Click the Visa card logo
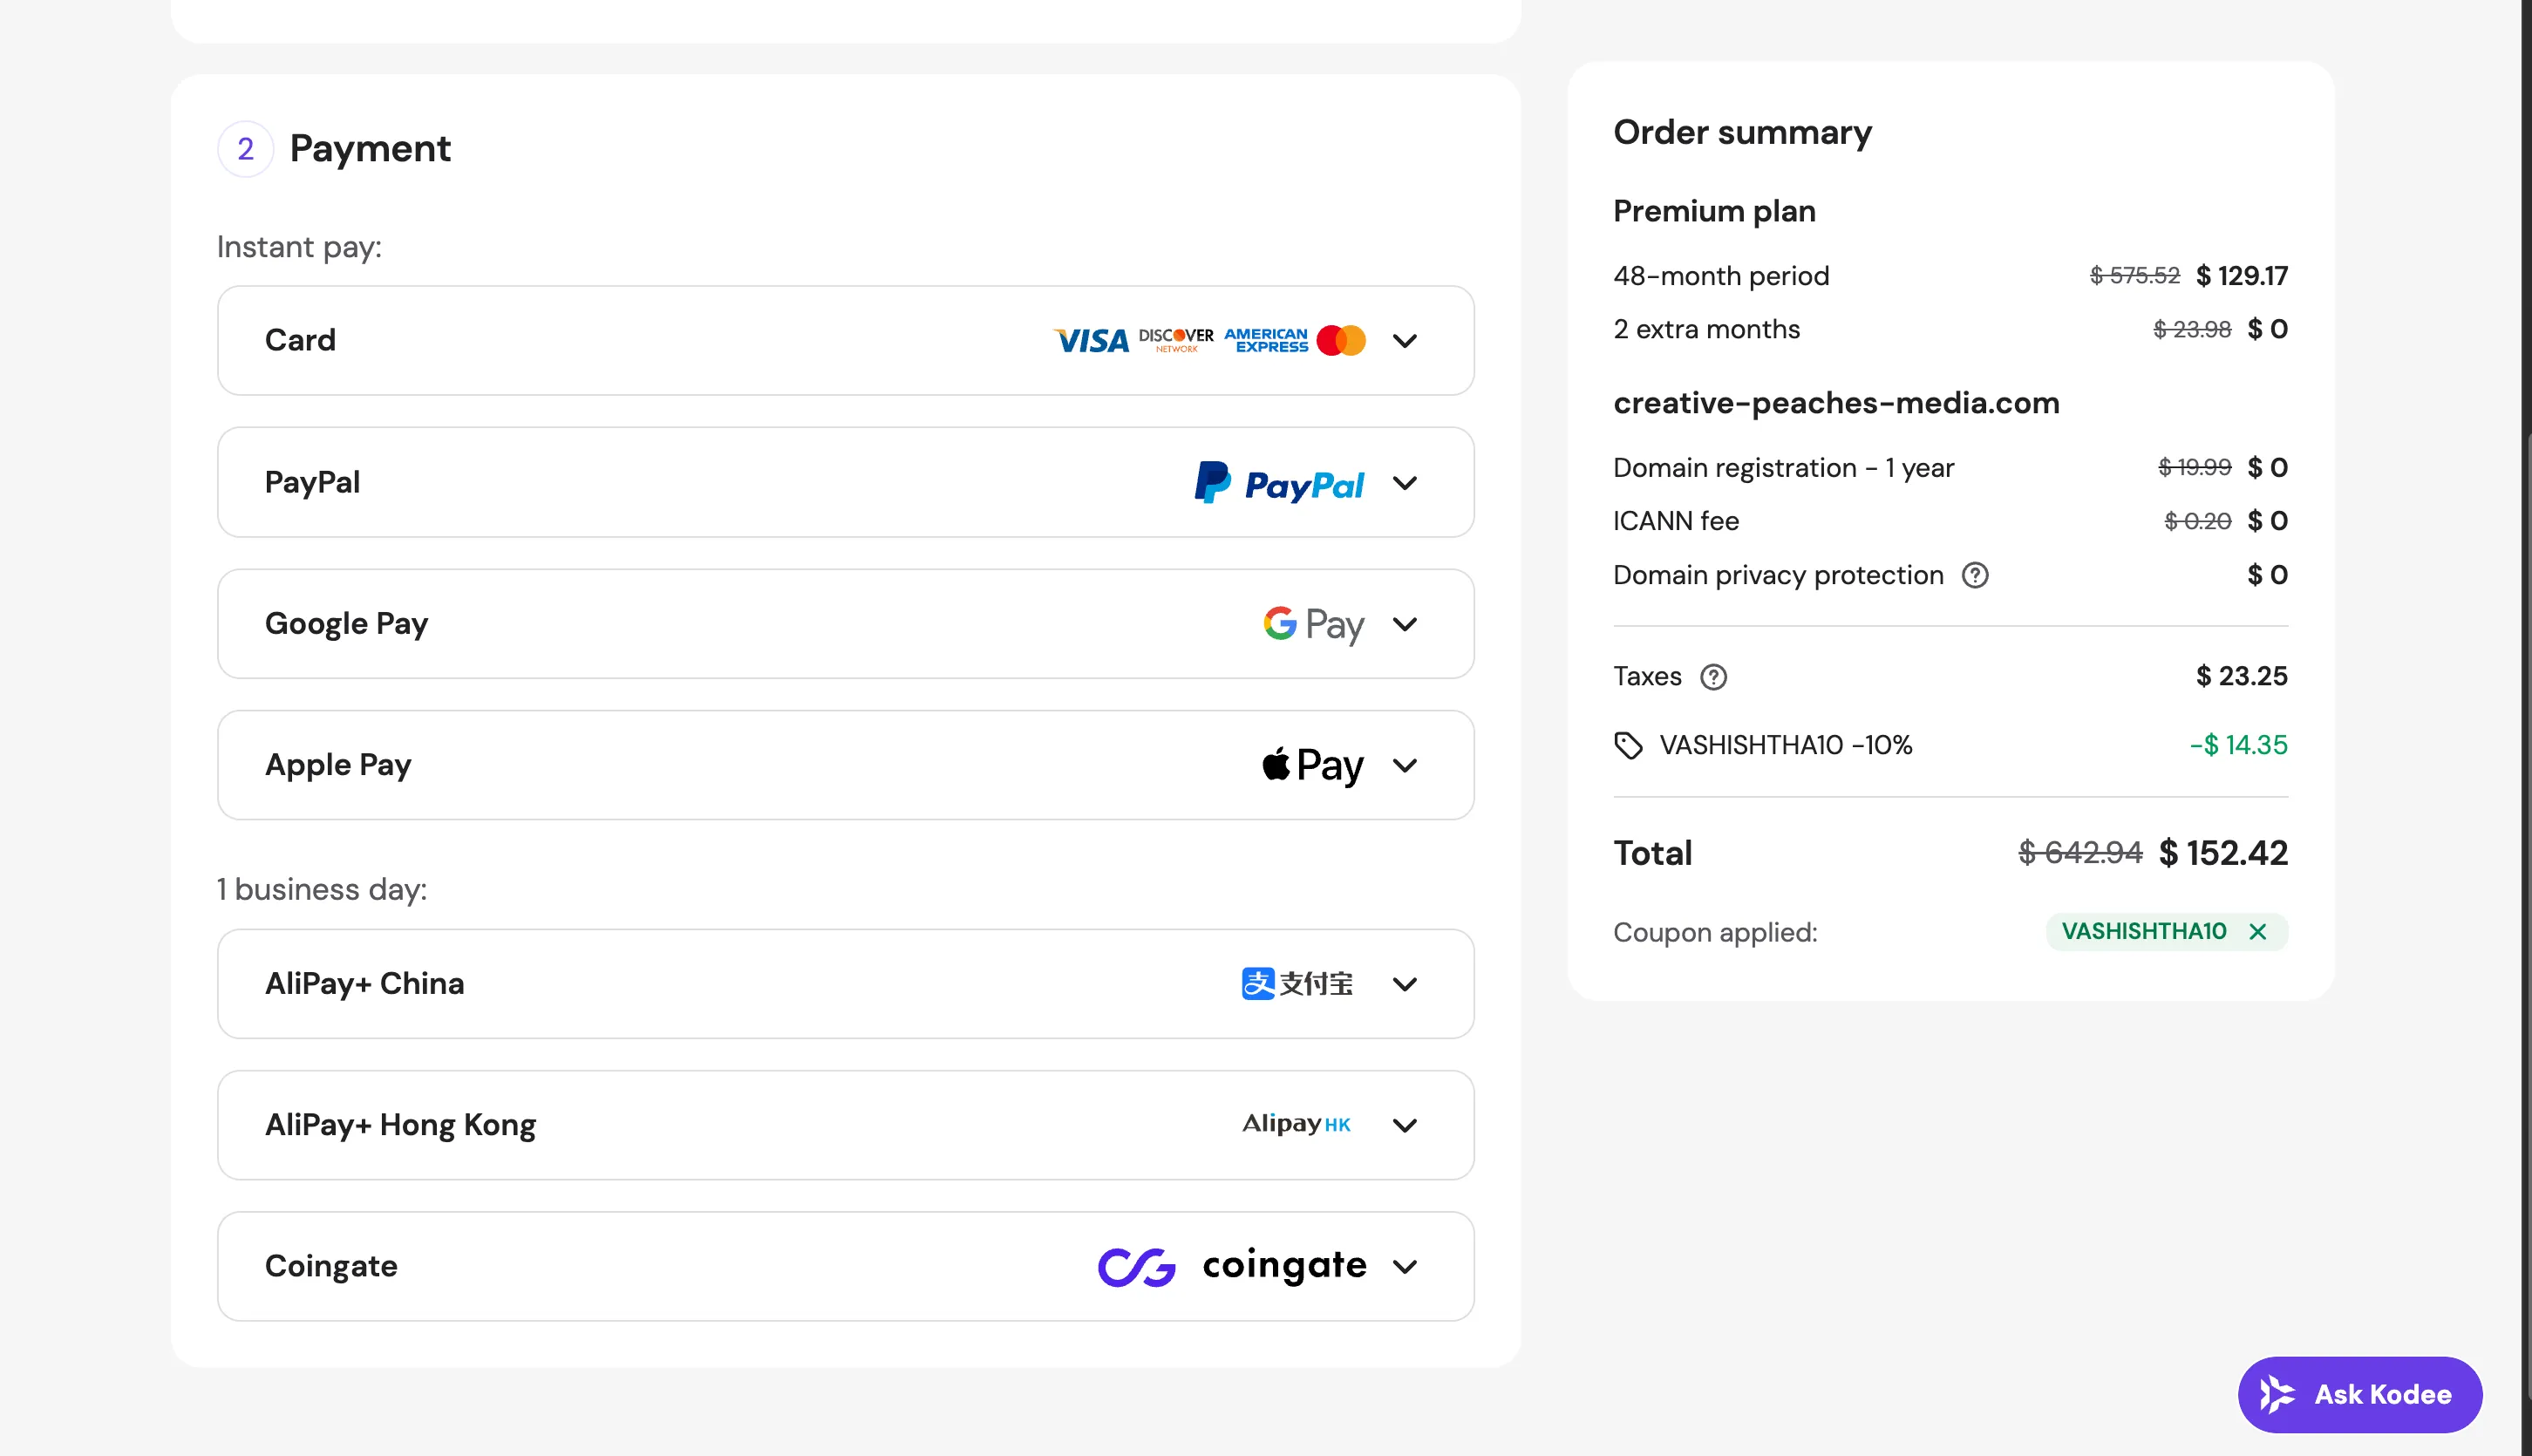 click(x=1091, y=341)
